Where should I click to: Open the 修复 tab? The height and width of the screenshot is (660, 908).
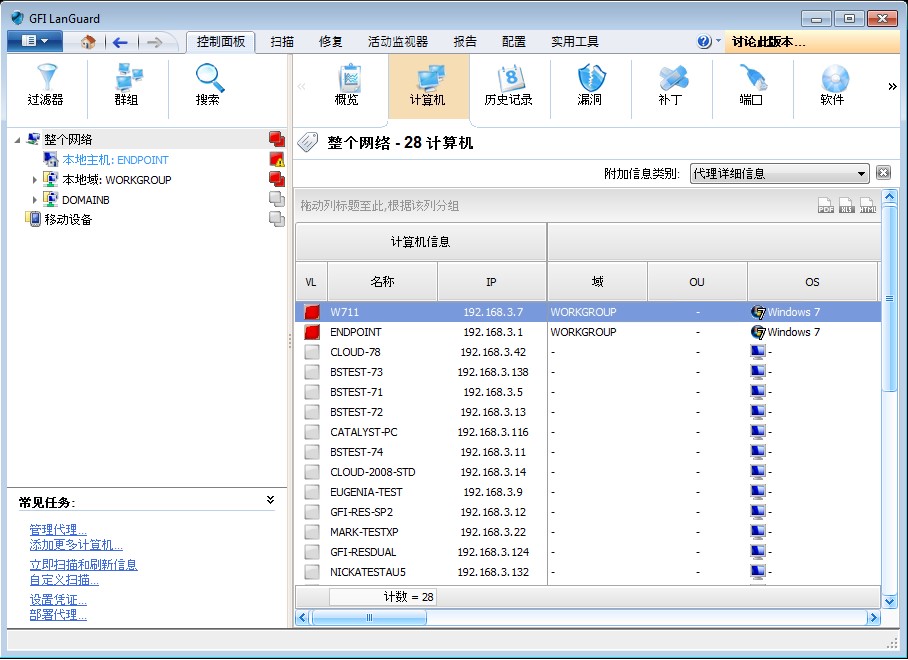331,42
